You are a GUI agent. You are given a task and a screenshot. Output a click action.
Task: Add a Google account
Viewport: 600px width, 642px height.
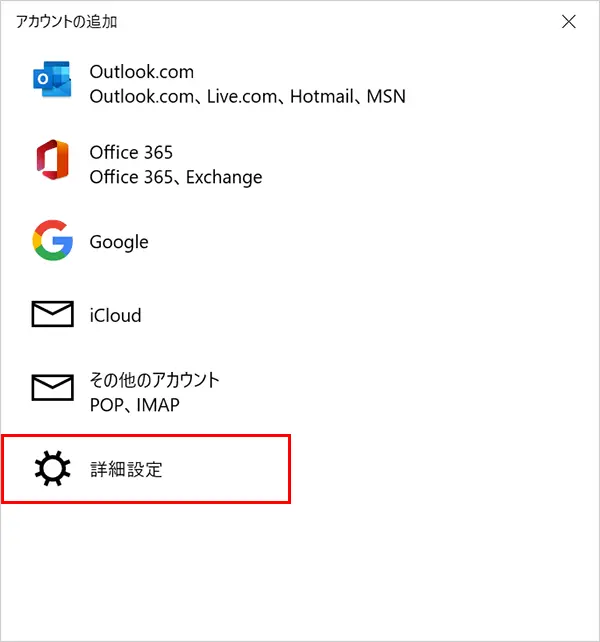tap(300, 241)
